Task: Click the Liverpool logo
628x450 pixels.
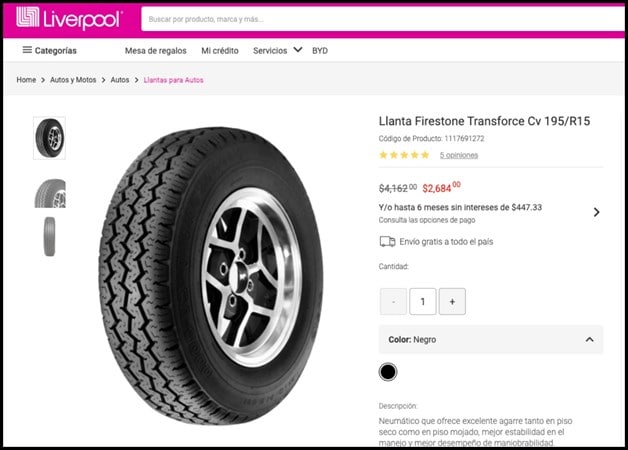Action: point(70,18)
